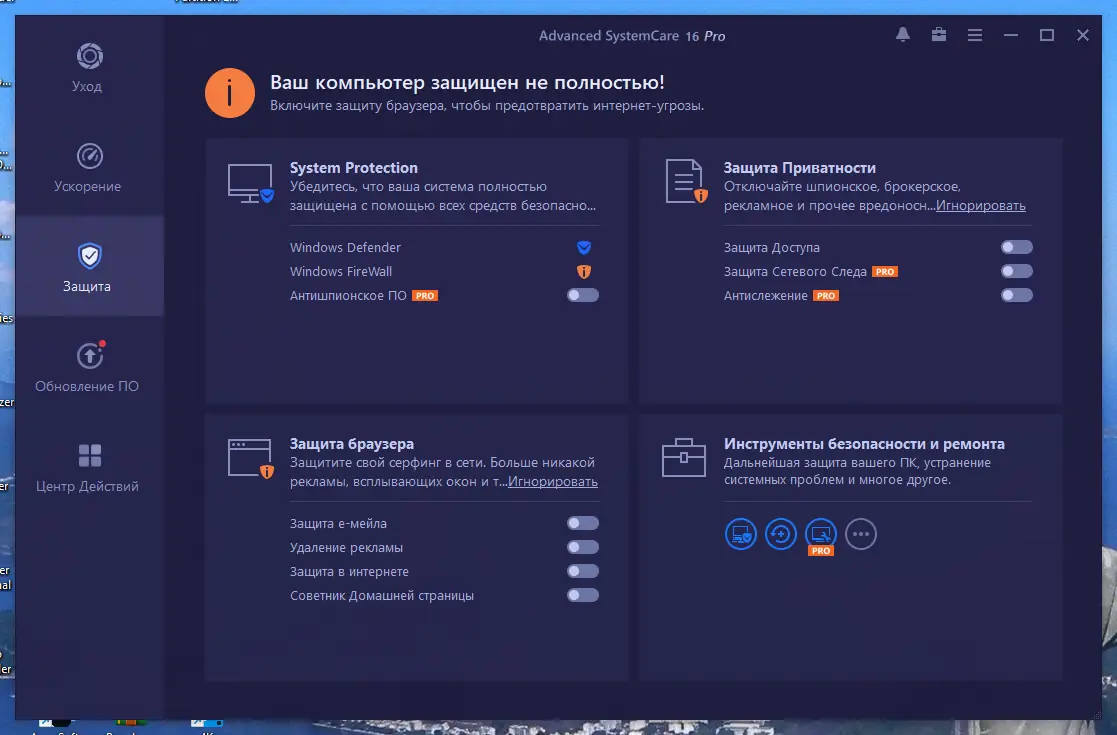The image size is (1117, 735).
Task: Click the System Protection heading
Action: [x=353, y=168]
